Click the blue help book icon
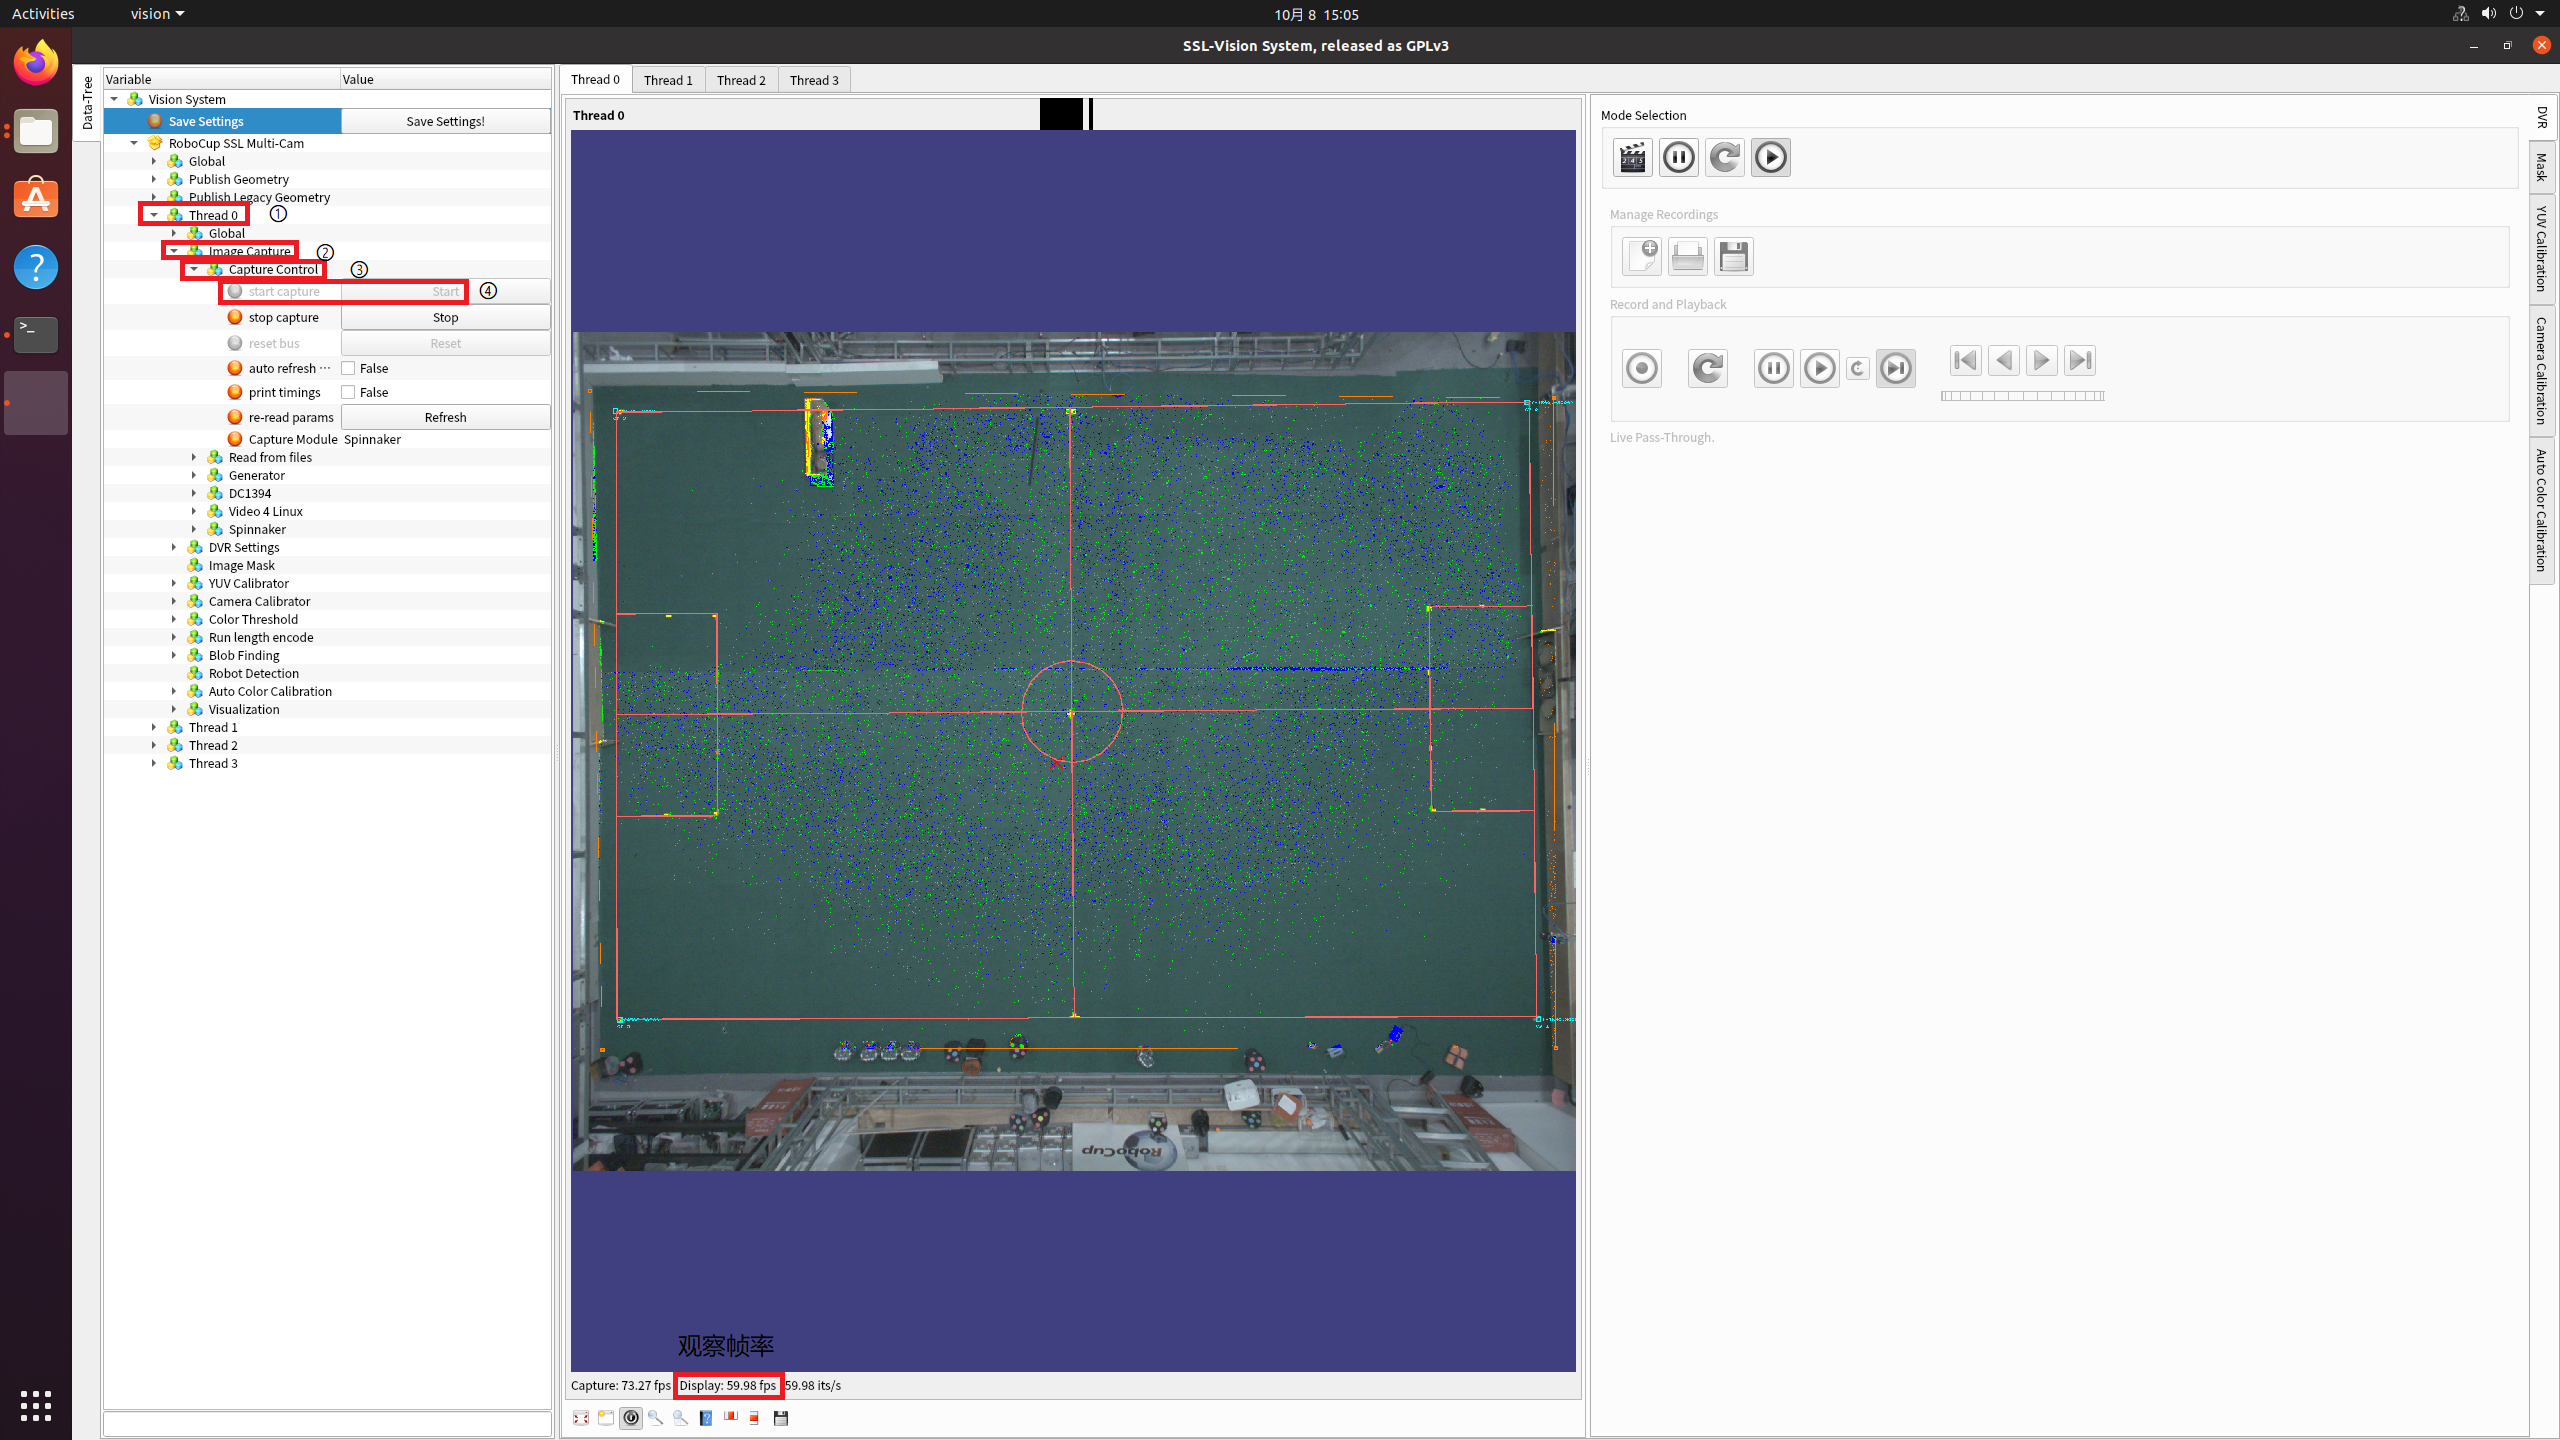 coord(705,1418)
